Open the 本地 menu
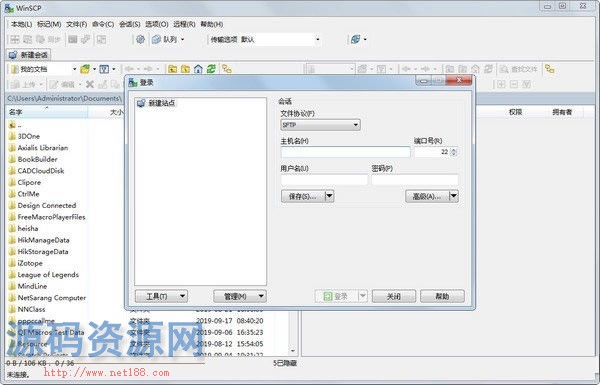 pyautogui.click(x=21, y=24)
